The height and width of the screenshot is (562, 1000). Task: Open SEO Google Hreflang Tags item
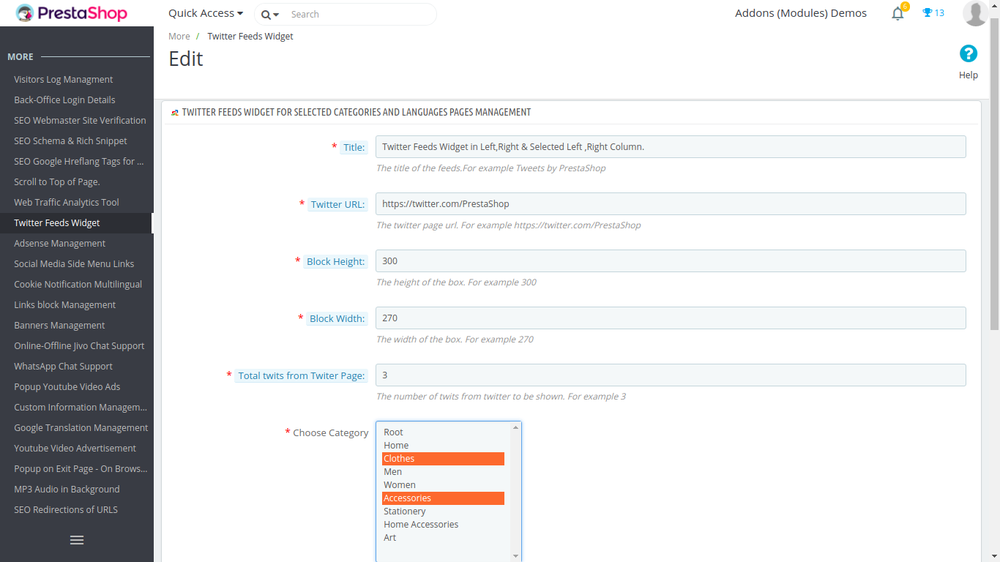[77, 161]
